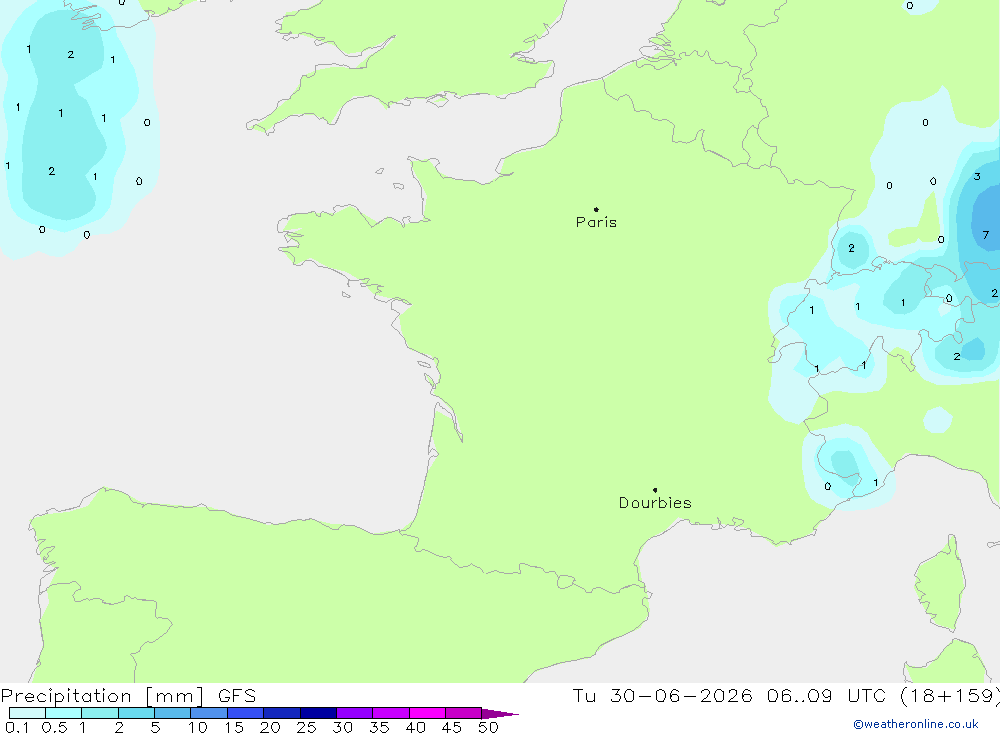The height and width of the screenshot is (733, 1000).
Task: Click the GFS model name label
Action: point(237,695)
